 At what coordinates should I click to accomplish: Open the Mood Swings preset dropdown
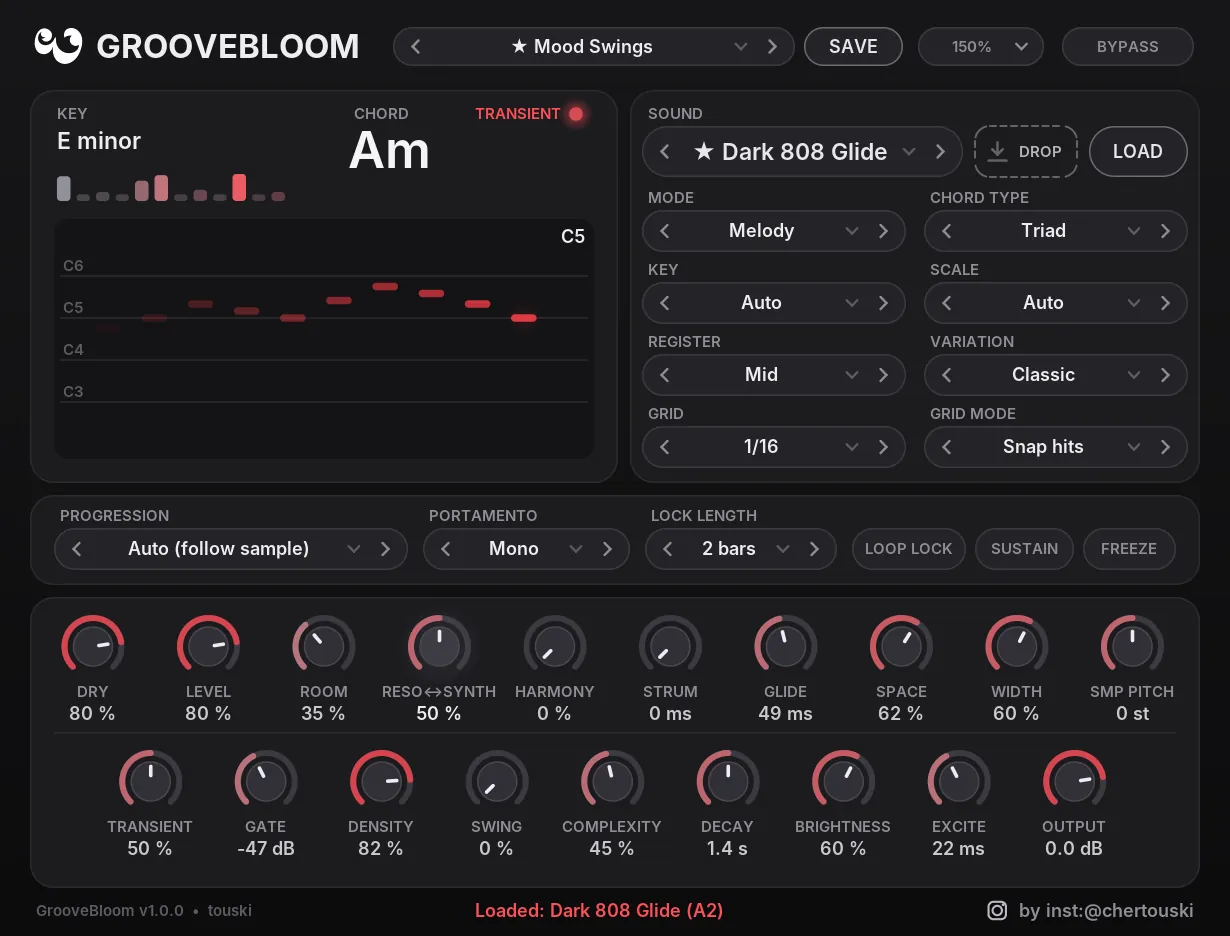(594, 46)
